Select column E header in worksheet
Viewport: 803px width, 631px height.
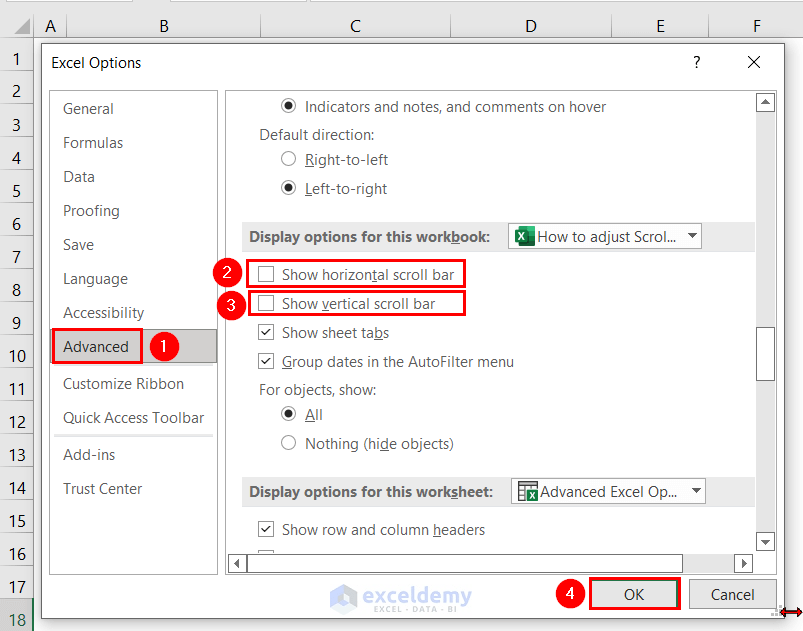point(660,26)
